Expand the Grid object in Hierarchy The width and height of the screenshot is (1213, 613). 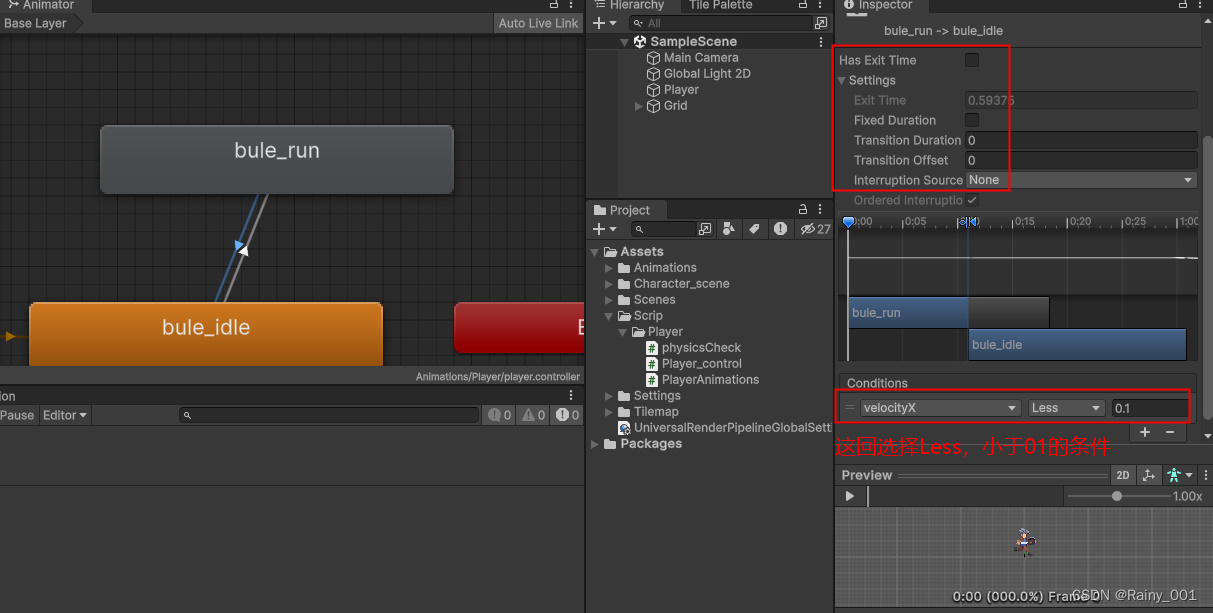640,106
